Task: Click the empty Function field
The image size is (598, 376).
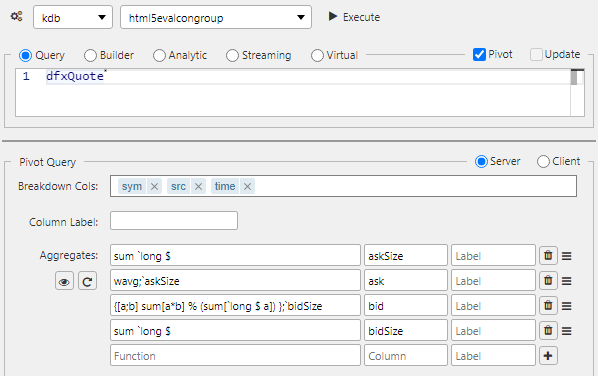Action: click(235, 356)
